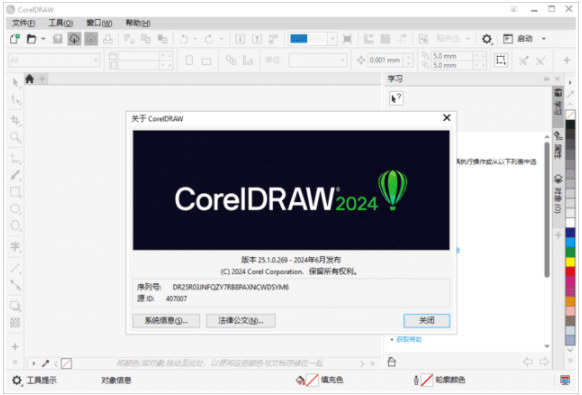This screenshot has width=582, height=395.
Task: Click the 获取帮助 link
Action: 409,339
